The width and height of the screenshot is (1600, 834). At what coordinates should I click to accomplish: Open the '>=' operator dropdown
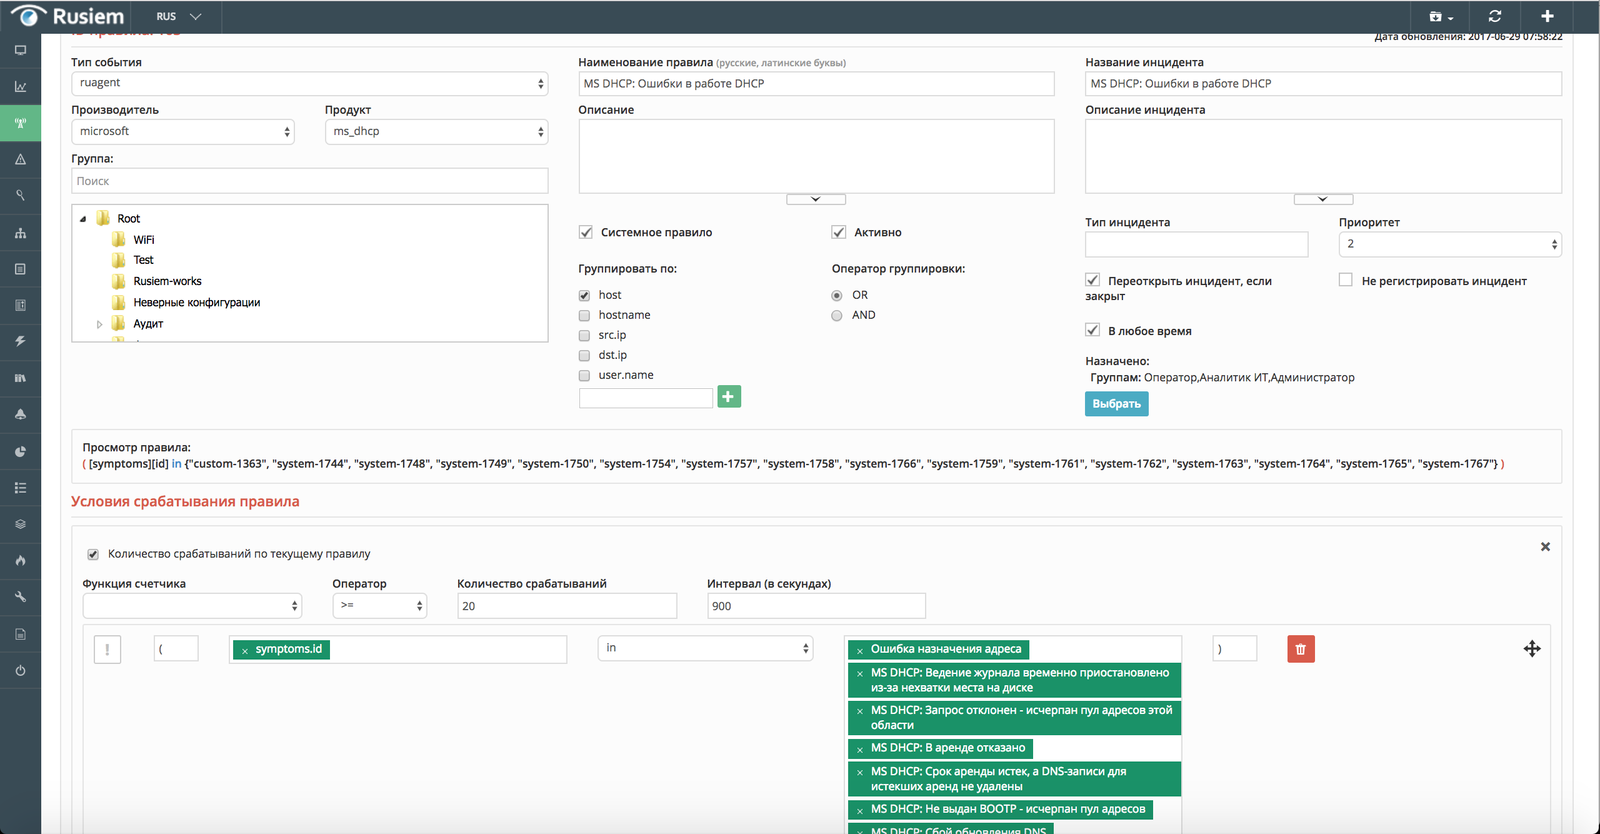point(380,606)
